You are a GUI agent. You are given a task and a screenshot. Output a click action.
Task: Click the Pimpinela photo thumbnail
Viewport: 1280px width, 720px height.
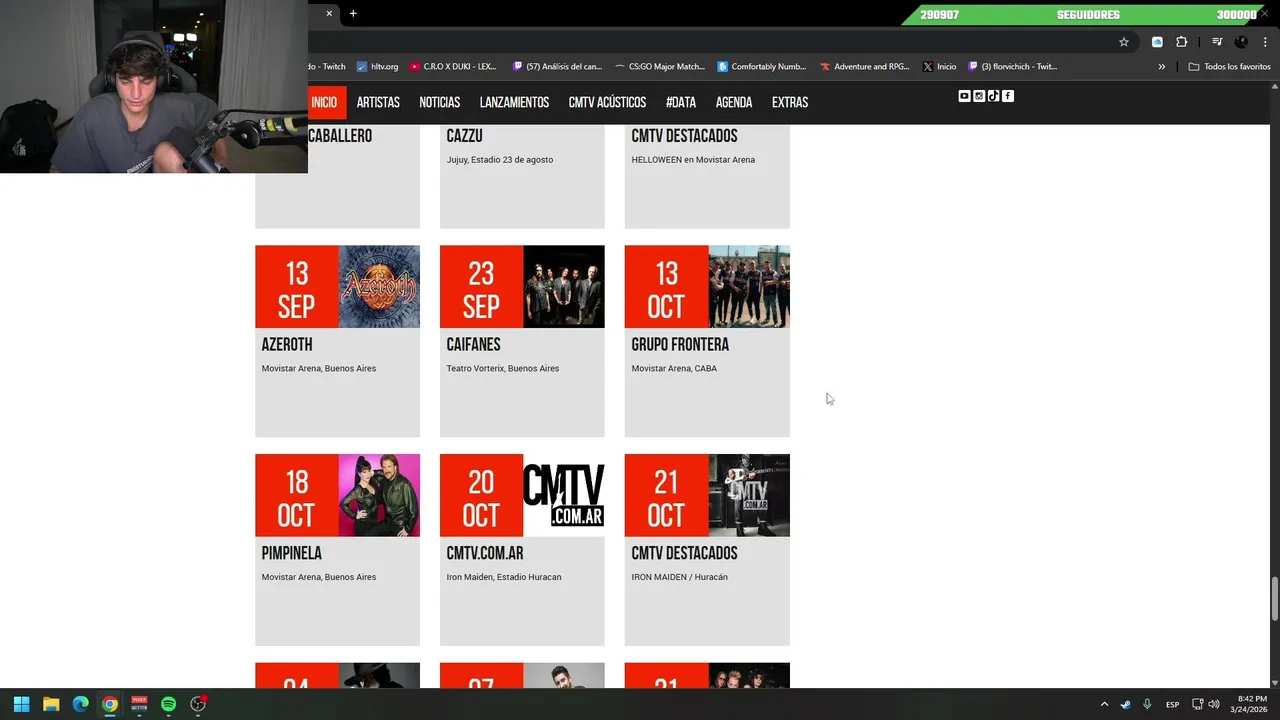[379, 496]
